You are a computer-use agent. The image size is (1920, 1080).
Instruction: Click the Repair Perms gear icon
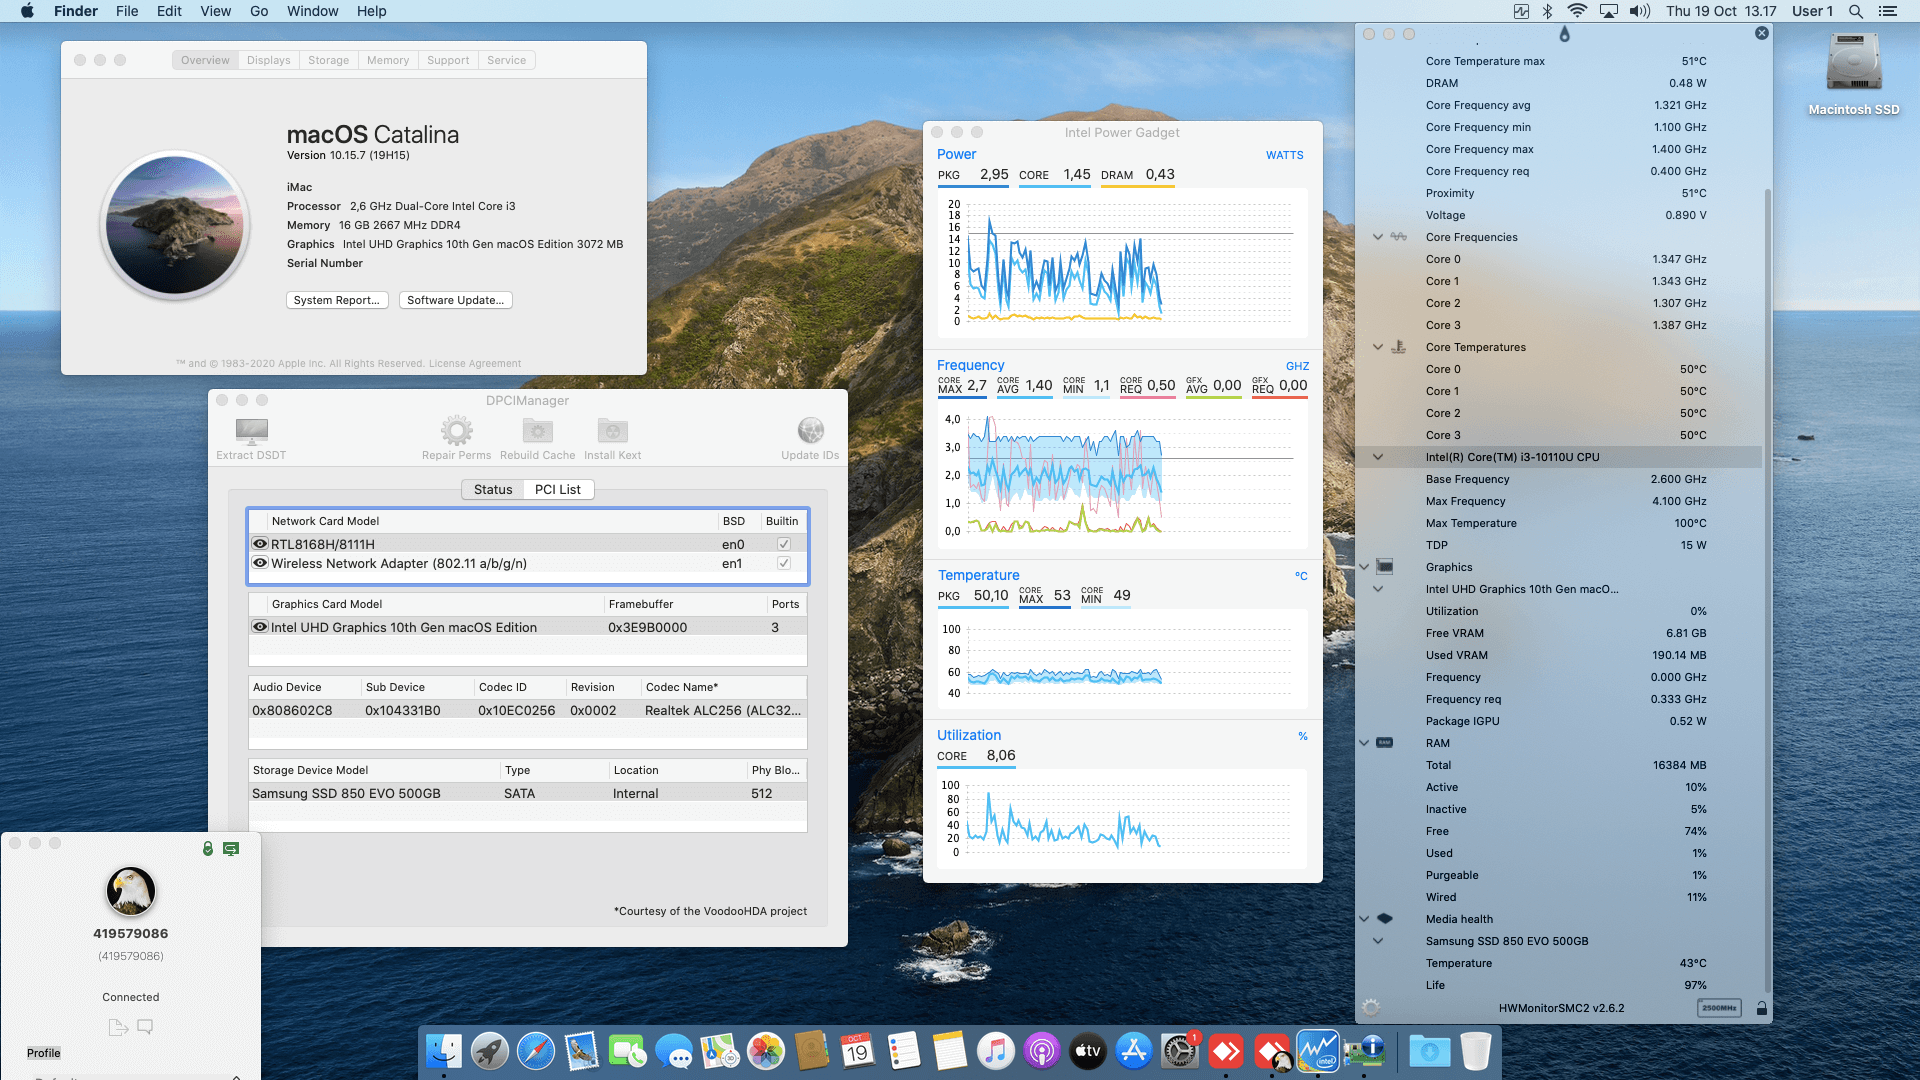[457, 431]
